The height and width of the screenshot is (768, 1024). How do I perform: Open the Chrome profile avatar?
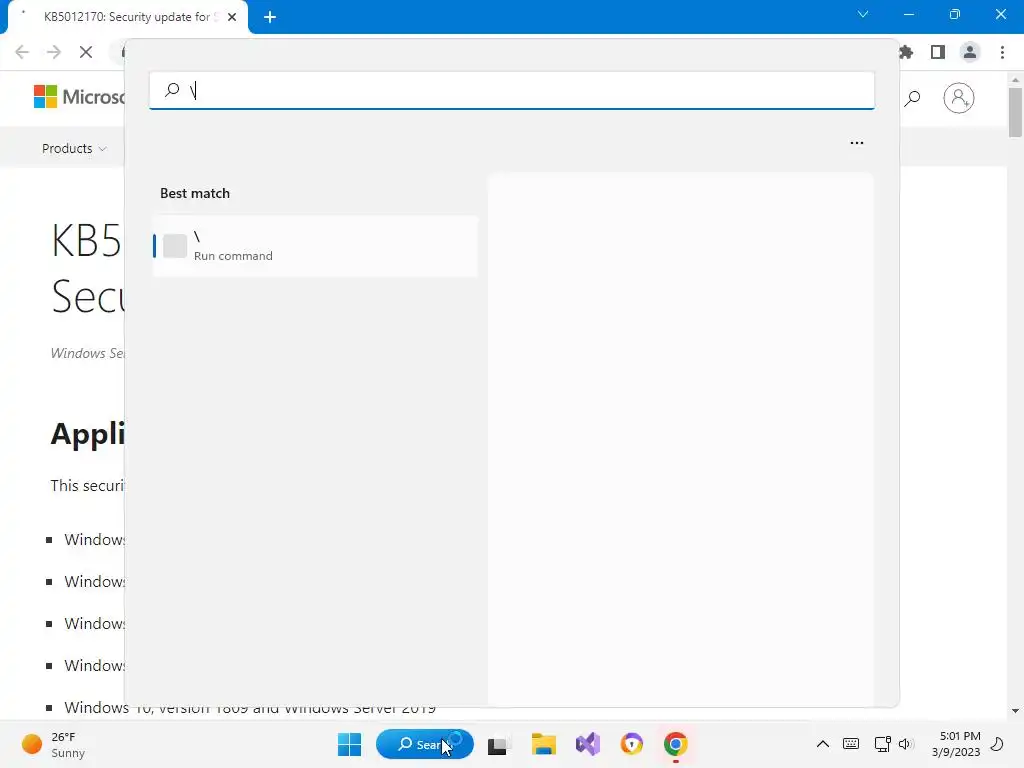coord(970,52)
